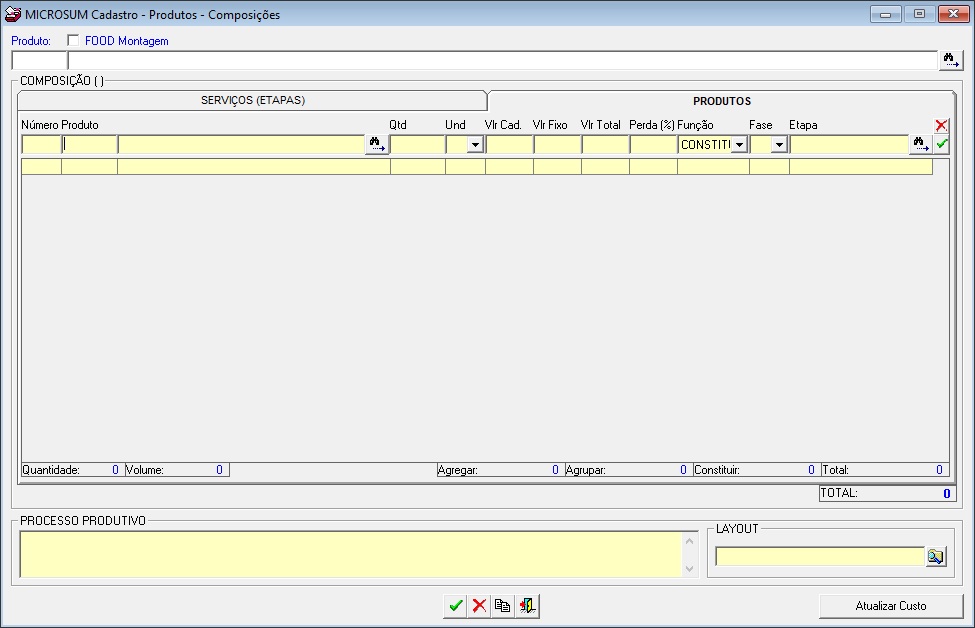
Task: Confirm the row with the small green check beside Etapa
Action: coord(941,145)
